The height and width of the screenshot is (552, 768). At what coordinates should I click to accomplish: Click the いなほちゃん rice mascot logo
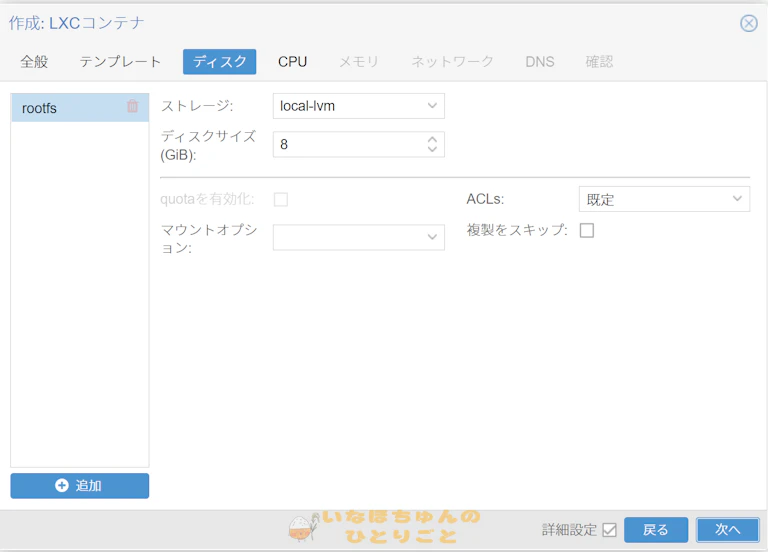pyautogui.click(x=302, y=528)
